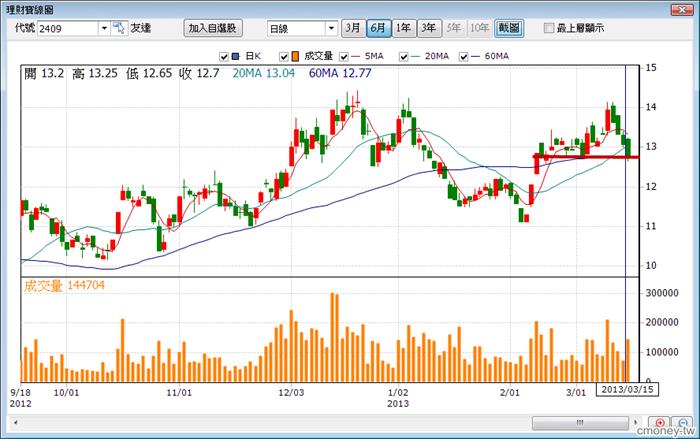The image size is (700, 439).
Task: Click the scrollbar right arrow below the chart
Action: pos(637,422)
